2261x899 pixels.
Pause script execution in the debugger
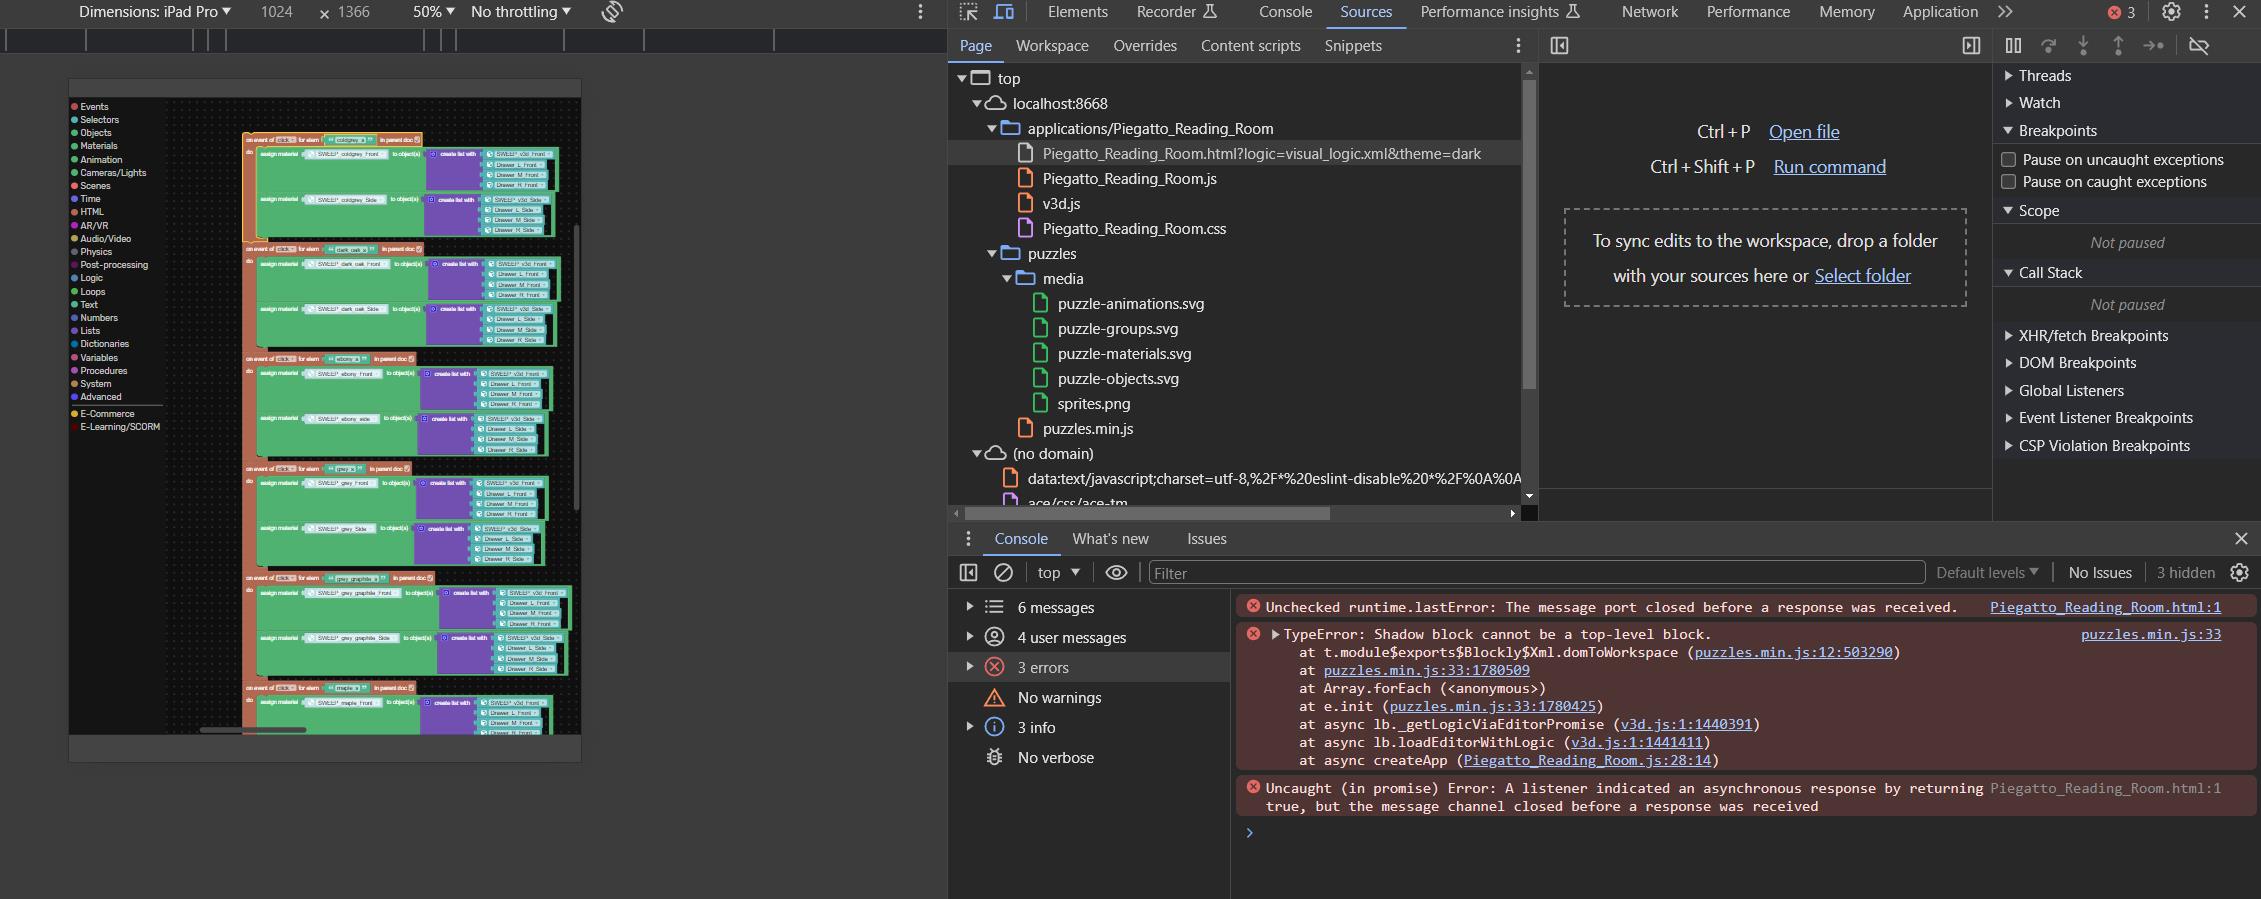(2013, 46)
